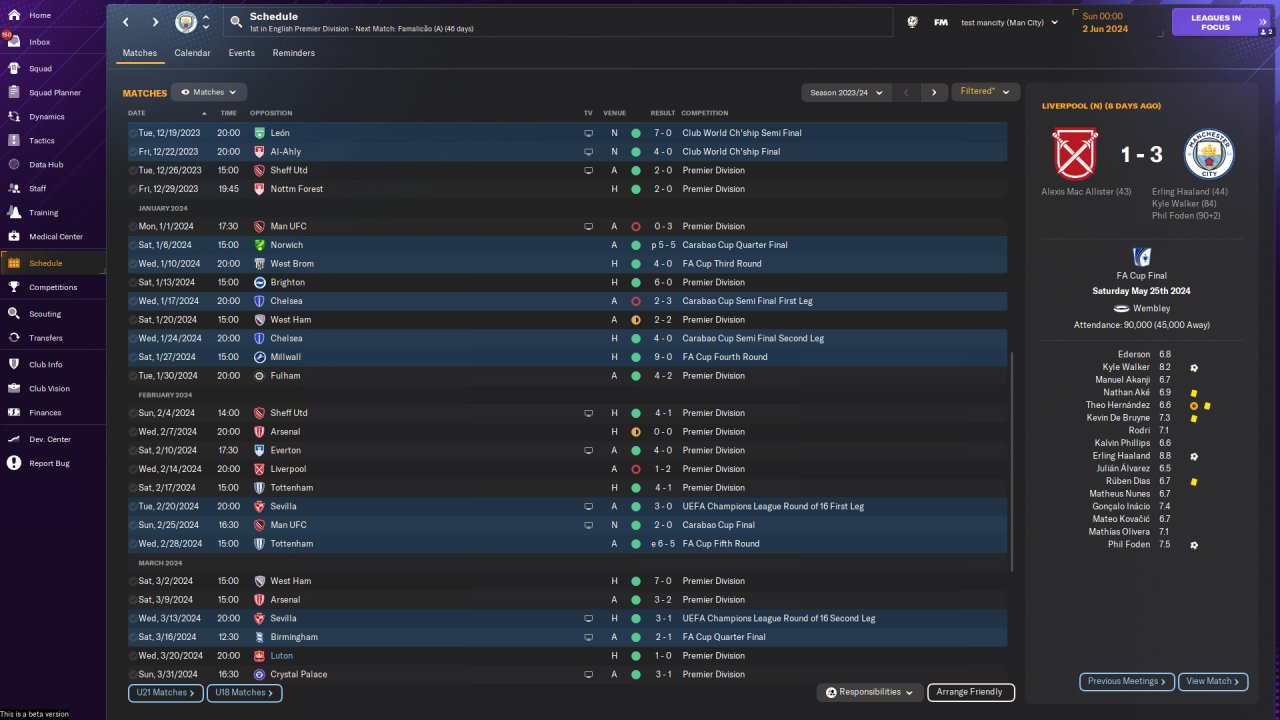Open U18 Matches
The image size is (1280, 720).
pyautogui.click(x=244, y=692)
